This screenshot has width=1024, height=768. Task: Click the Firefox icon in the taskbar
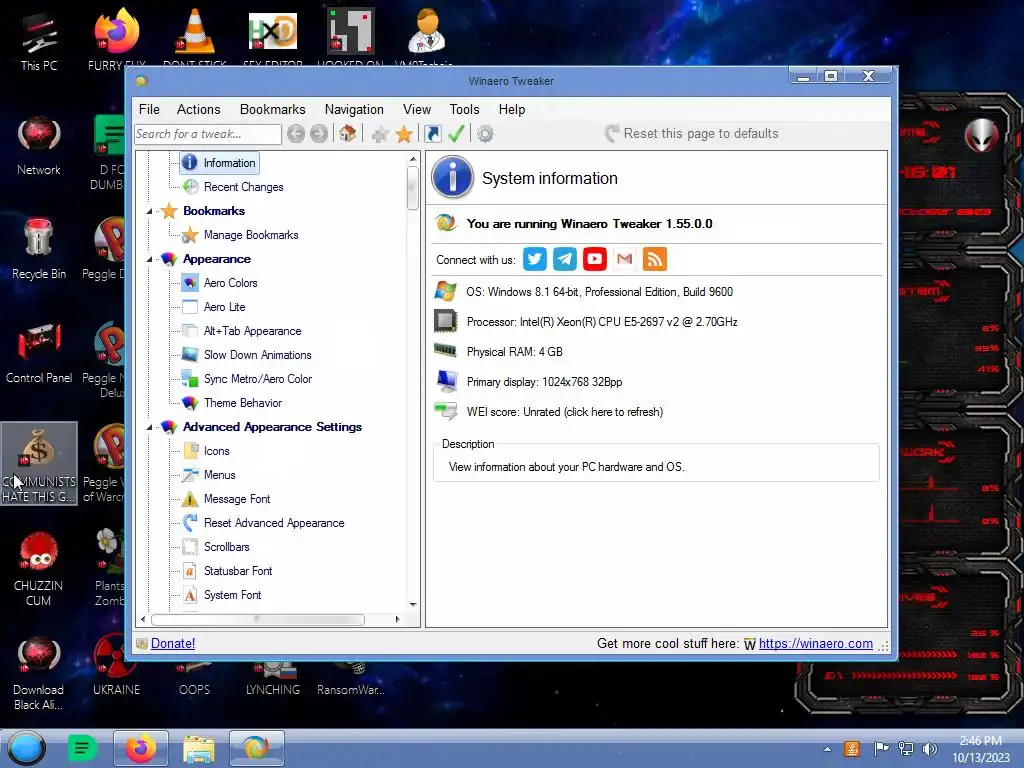141,748
